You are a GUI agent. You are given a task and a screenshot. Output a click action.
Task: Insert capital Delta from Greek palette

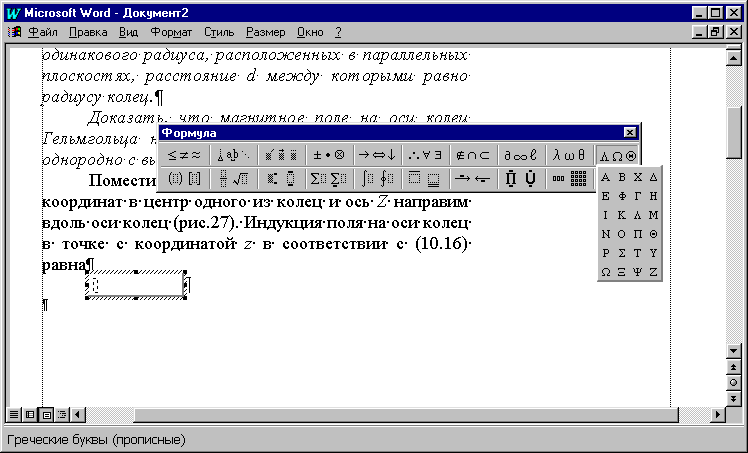[x=654, y=177]
